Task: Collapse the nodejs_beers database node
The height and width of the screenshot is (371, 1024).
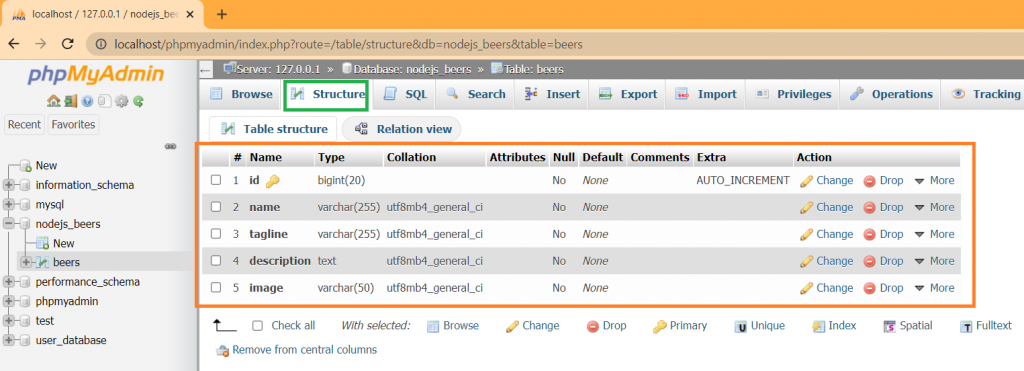Action: click(8, 224)
